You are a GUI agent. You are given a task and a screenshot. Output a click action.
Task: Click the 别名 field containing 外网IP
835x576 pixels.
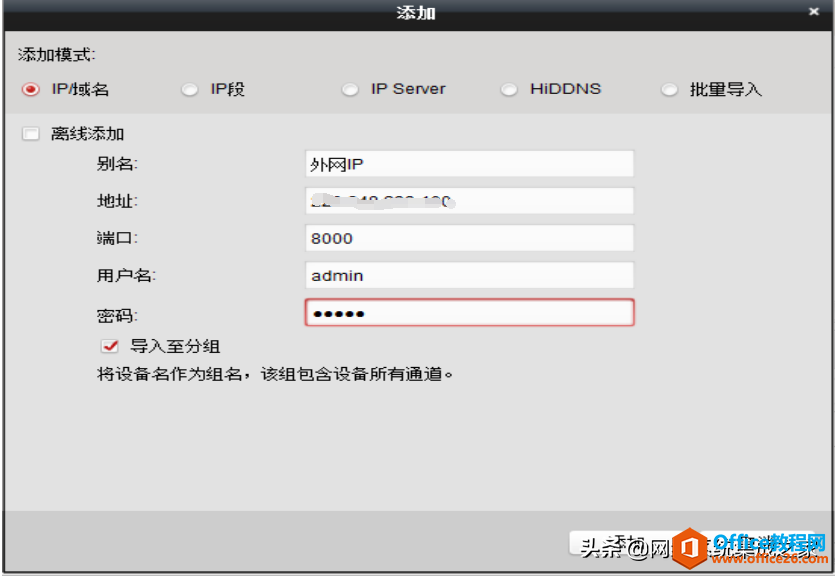point(469,164)
